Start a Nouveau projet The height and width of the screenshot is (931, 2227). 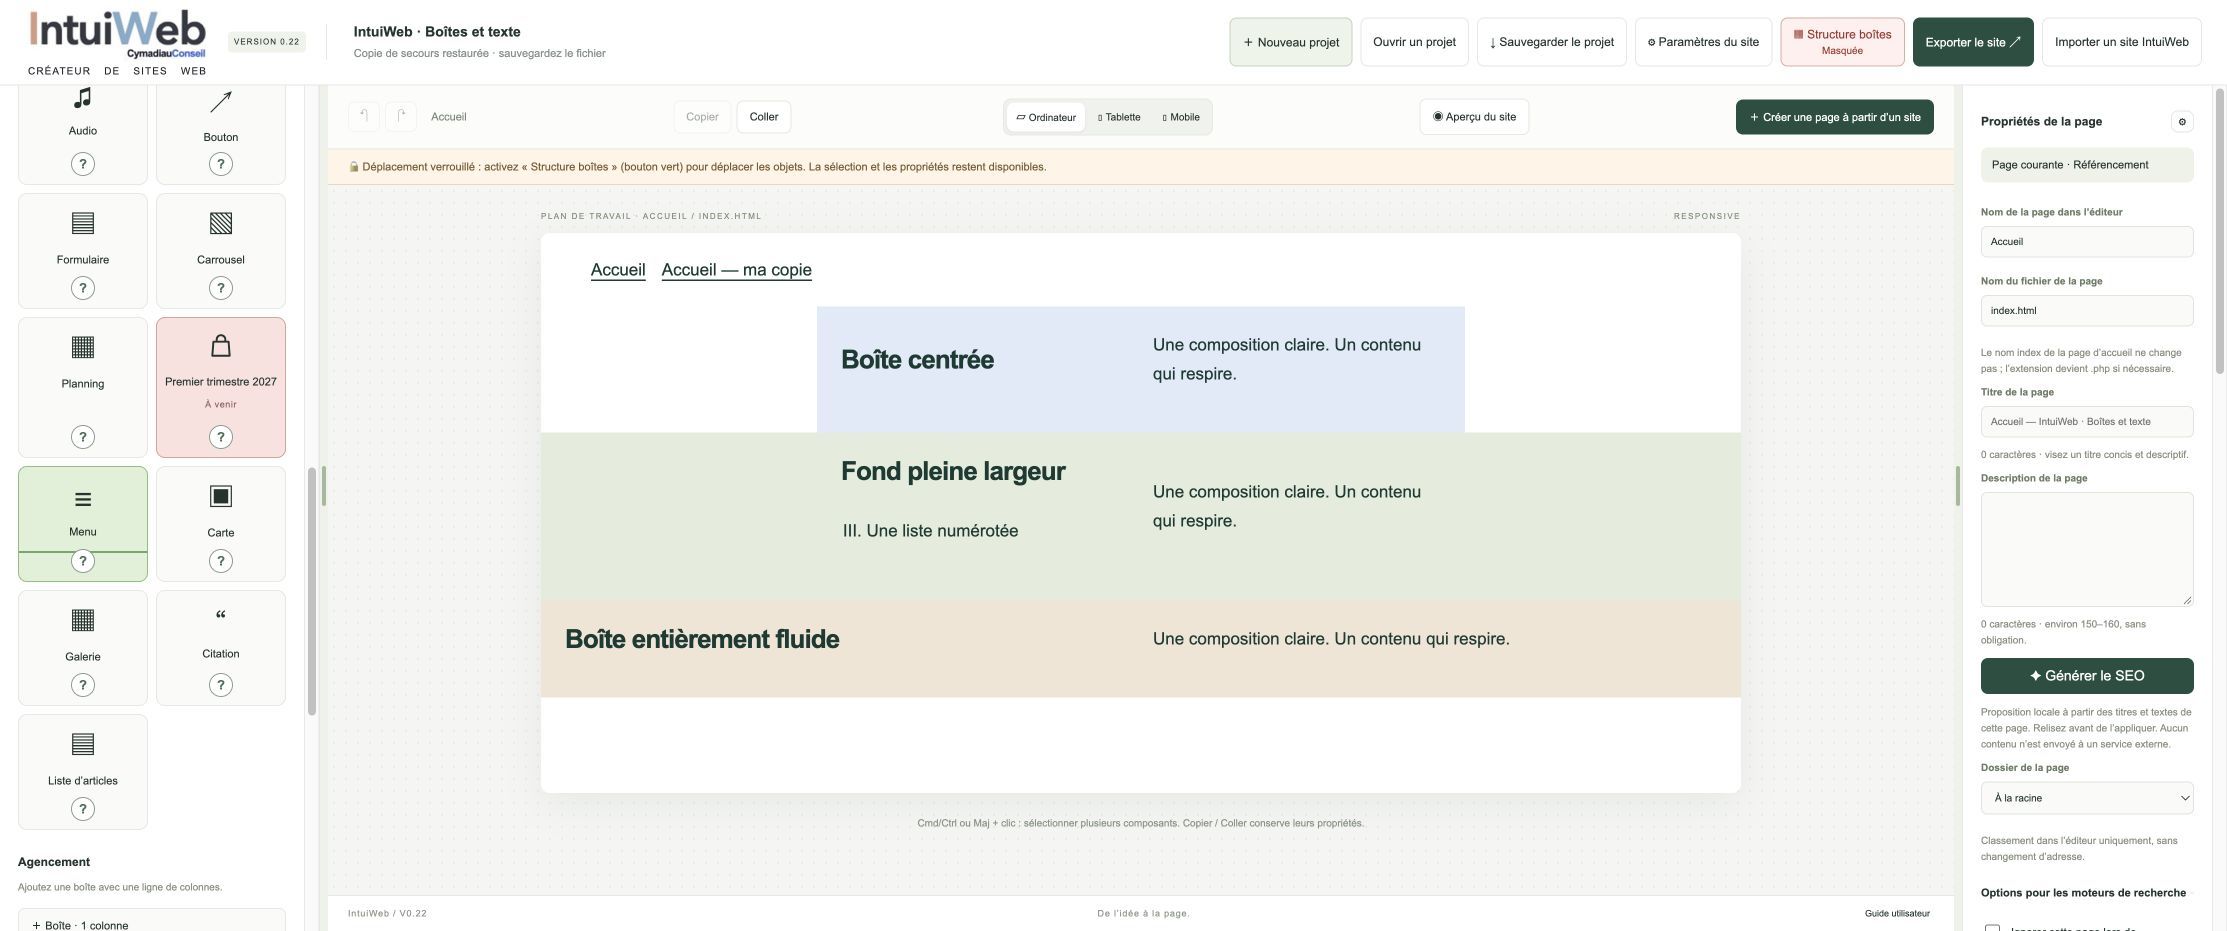(x=1290, y=42)
